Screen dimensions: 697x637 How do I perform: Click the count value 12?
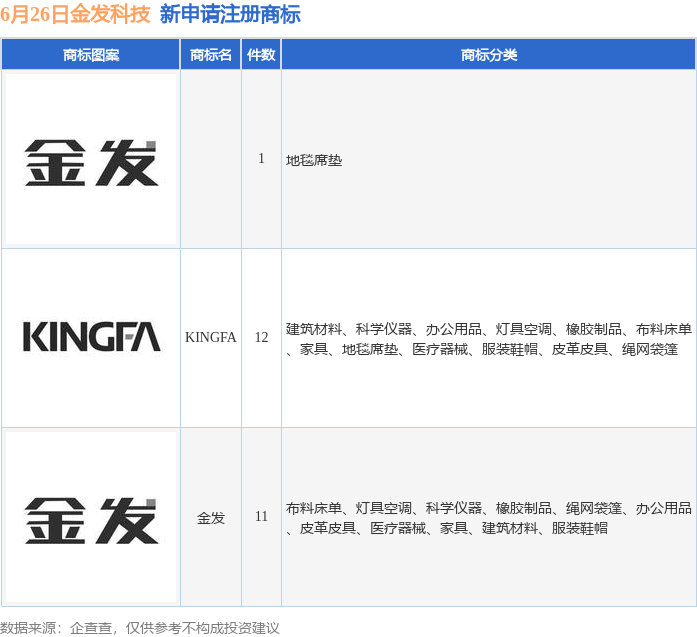click(261, 337)
